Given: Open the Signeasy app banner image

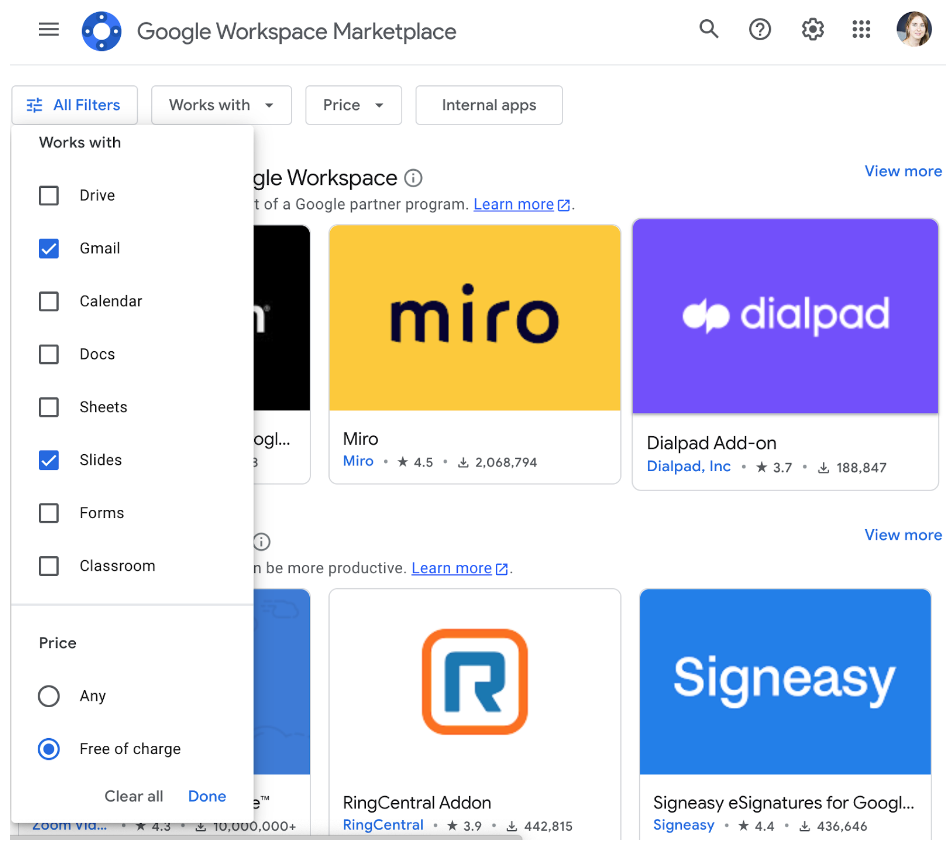Looking at the screenshot, I should [x=785, y=682].
